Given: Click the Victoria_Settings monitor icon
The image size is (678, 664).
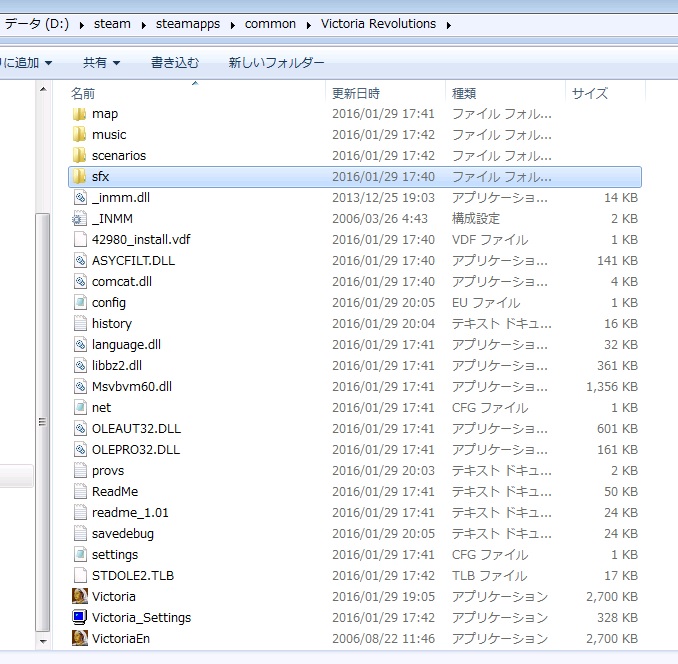Looking at the screenshot, I should pos(80,617).
